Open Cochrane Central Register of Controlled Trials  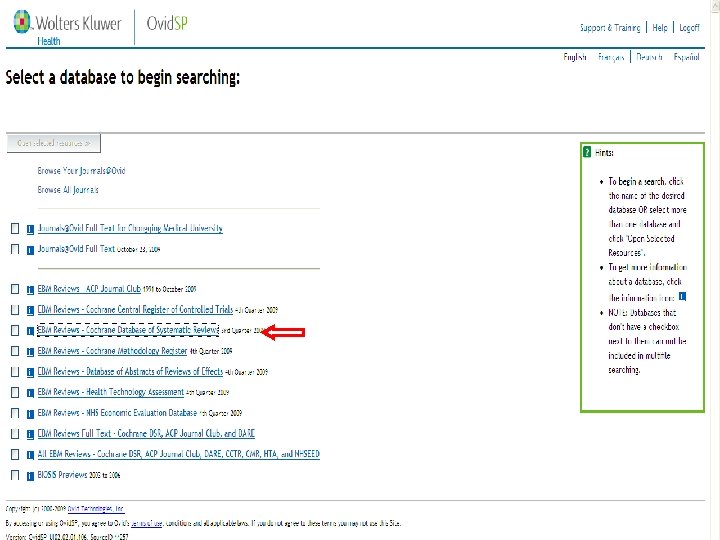coord(135,309)
